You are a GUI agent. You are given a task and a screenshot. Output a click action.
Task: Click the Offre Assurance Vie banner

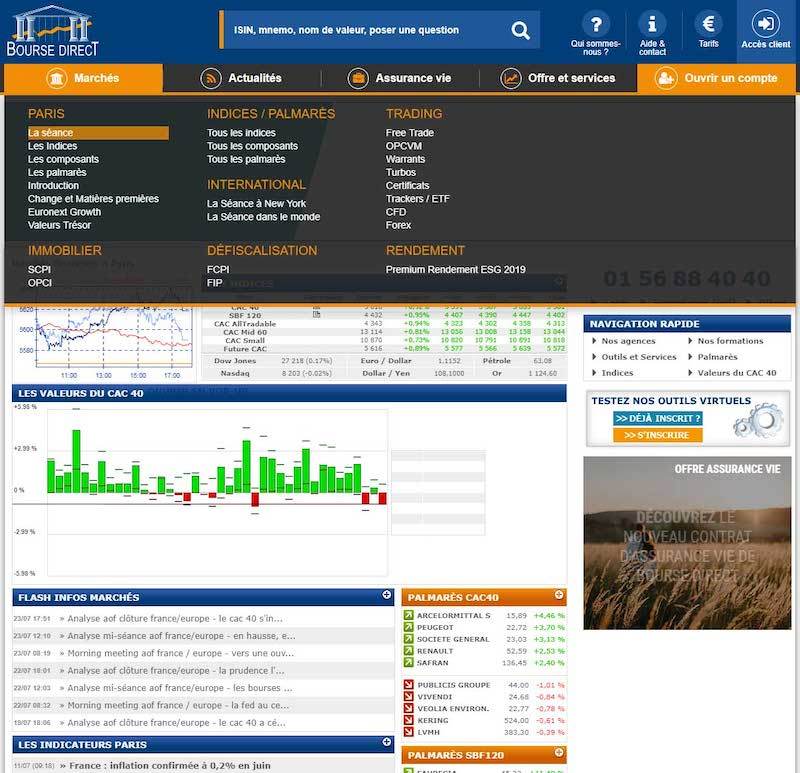coord(687,543)
